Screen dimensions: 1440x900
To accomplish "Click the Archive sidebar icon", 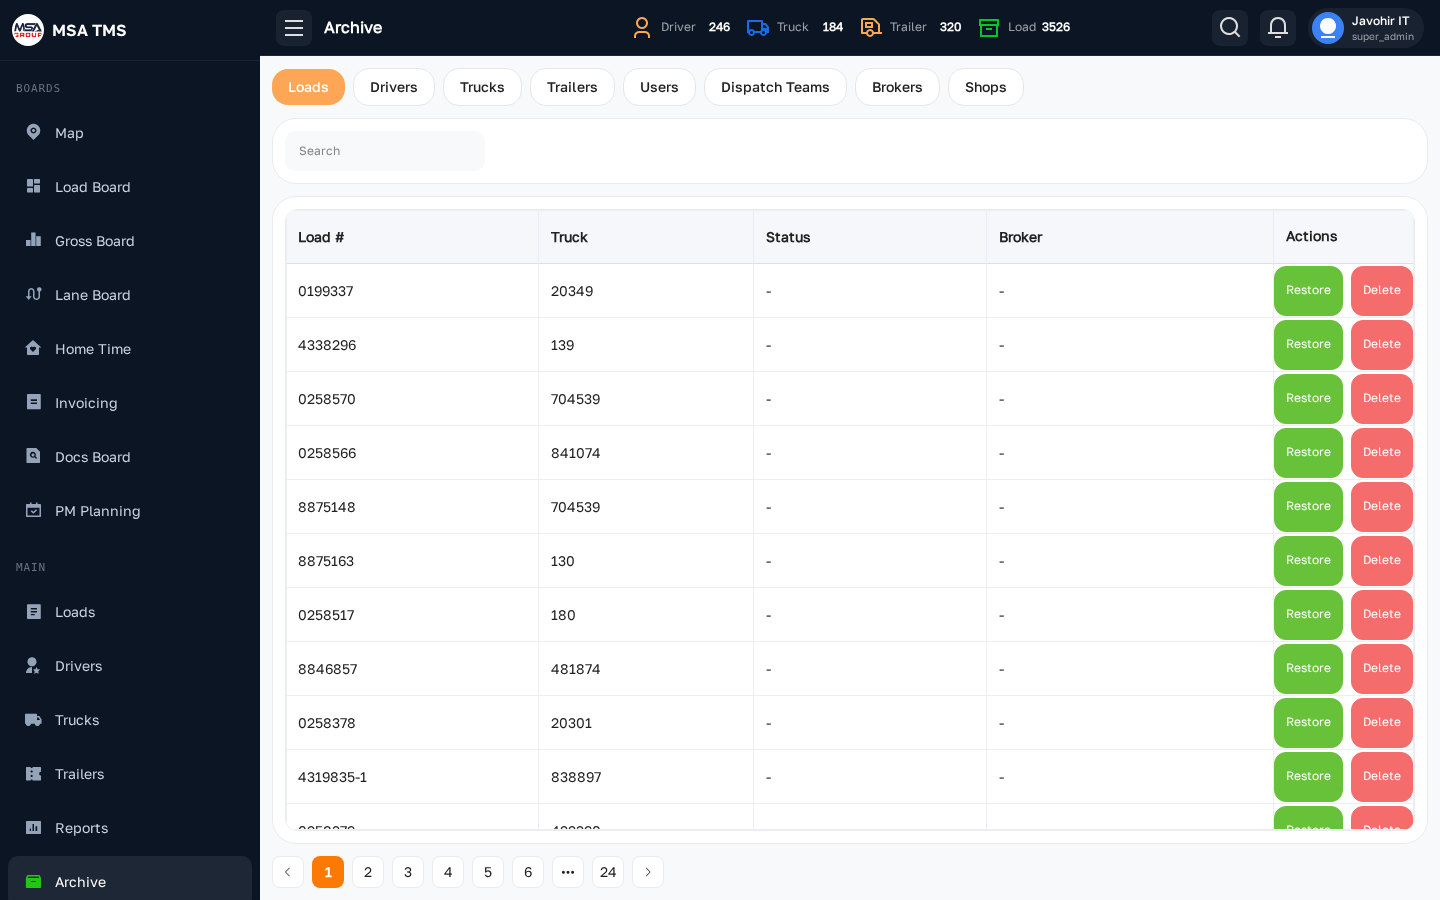I will [x=33, y=881].
